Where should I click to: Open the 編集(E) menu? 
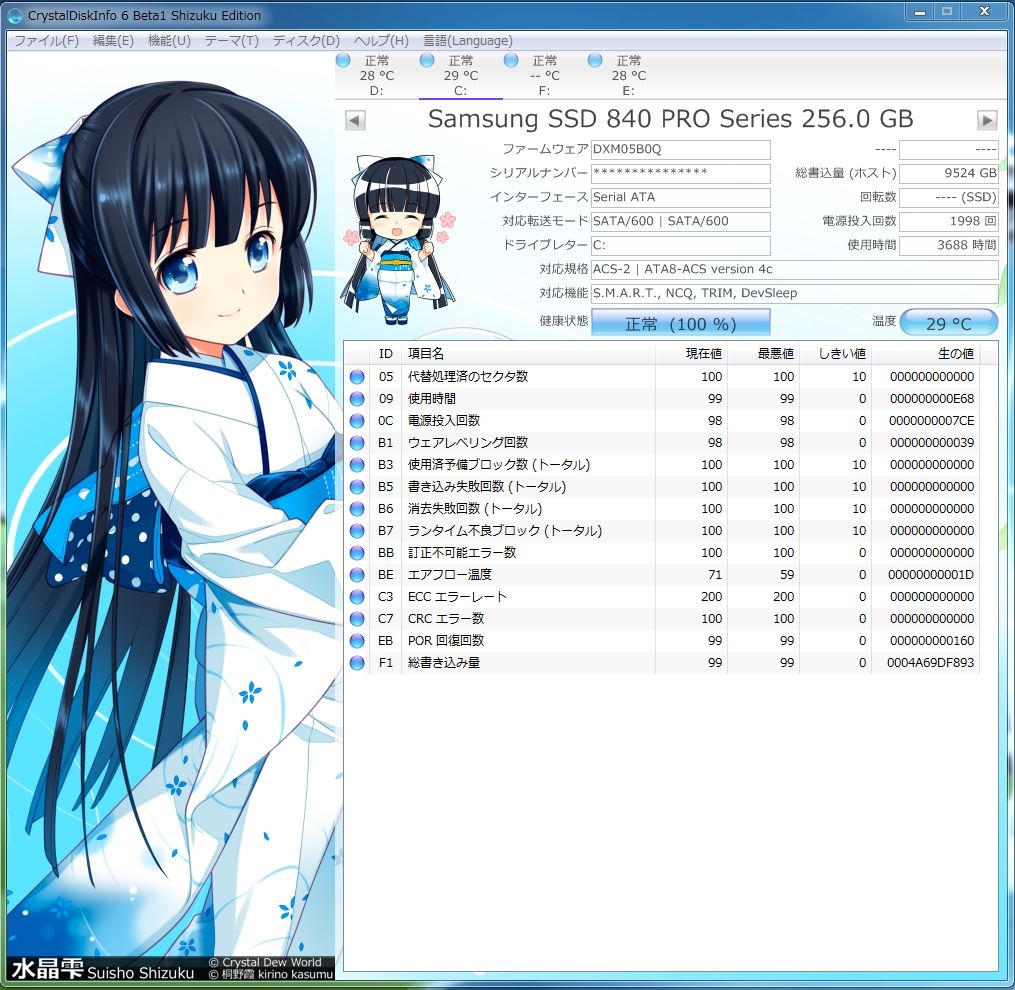(113, 41)
